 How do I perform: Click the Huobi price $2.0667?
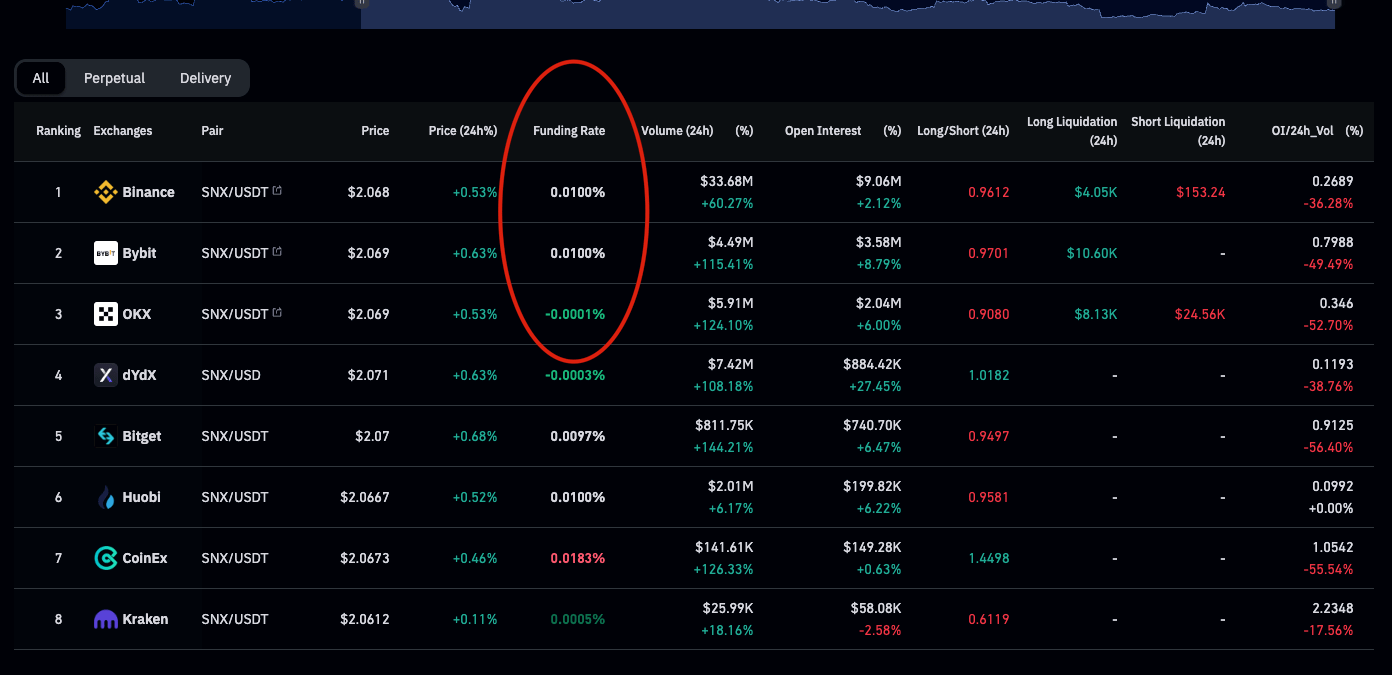[365, 497]
